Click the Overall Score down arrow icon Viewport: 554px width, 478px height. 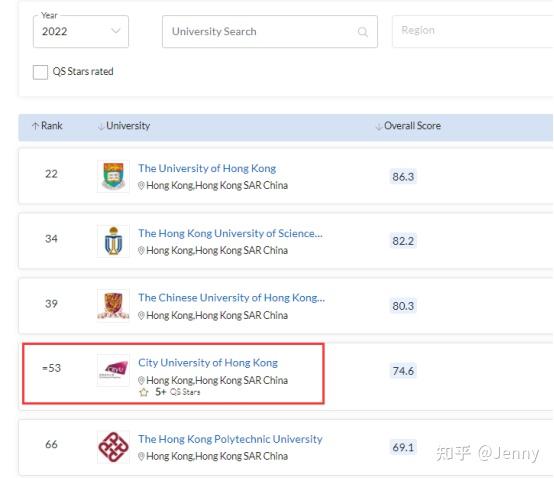(379, 126)
